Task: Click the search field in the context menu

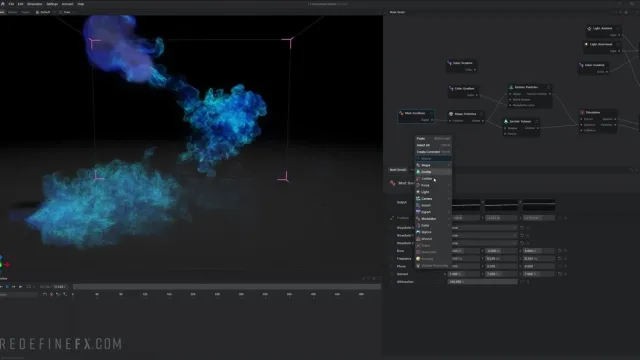Action: (433, 159)
